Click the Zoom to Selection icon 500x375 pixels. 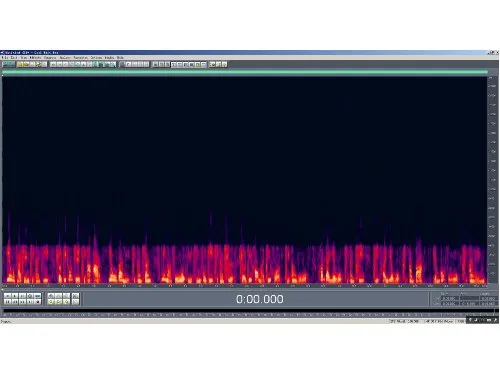[x=51, y=302]
